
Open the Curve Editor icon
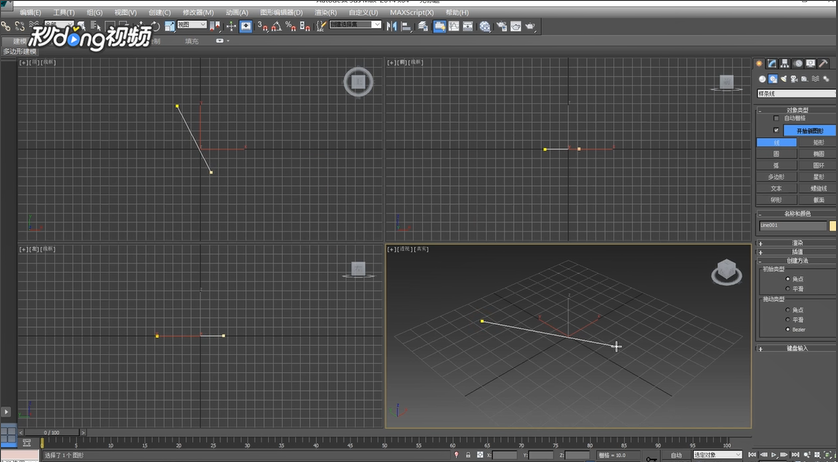click(454, 26)
